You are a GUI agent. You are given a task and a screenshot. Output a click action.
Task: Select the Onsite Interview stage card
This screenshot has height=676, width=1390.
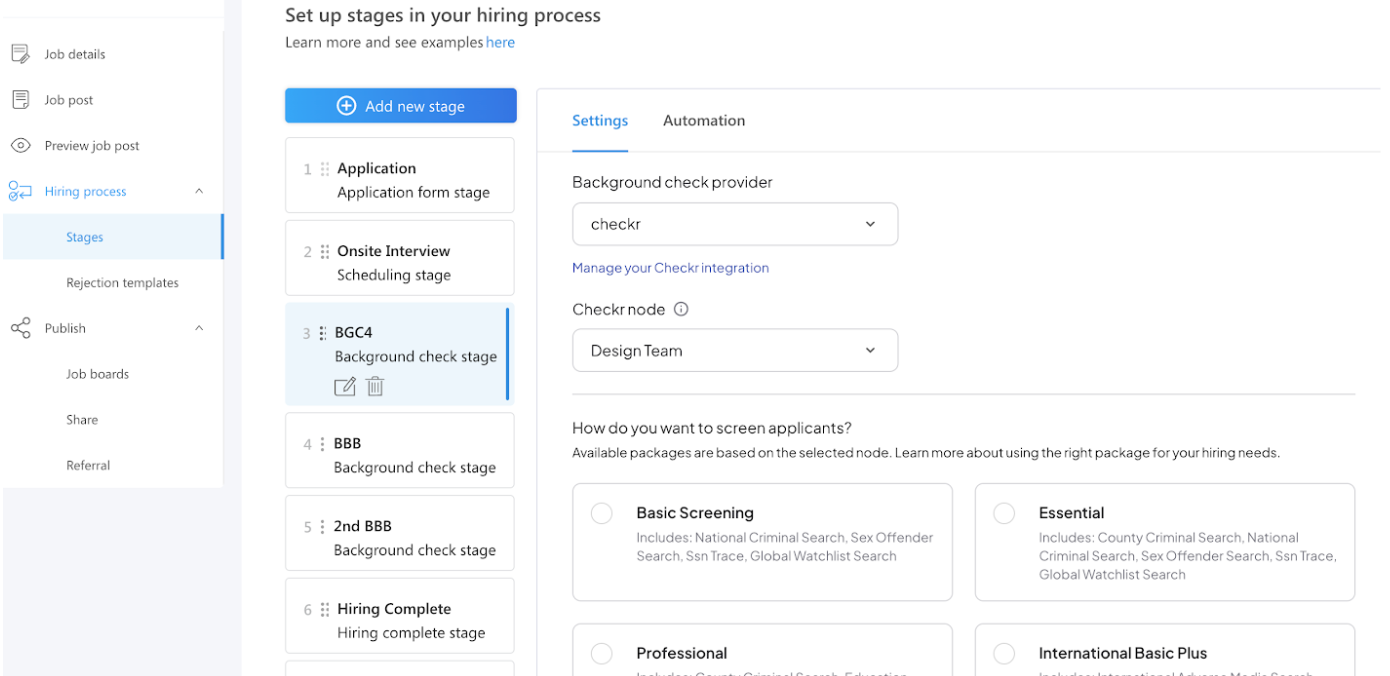(400, 258)
